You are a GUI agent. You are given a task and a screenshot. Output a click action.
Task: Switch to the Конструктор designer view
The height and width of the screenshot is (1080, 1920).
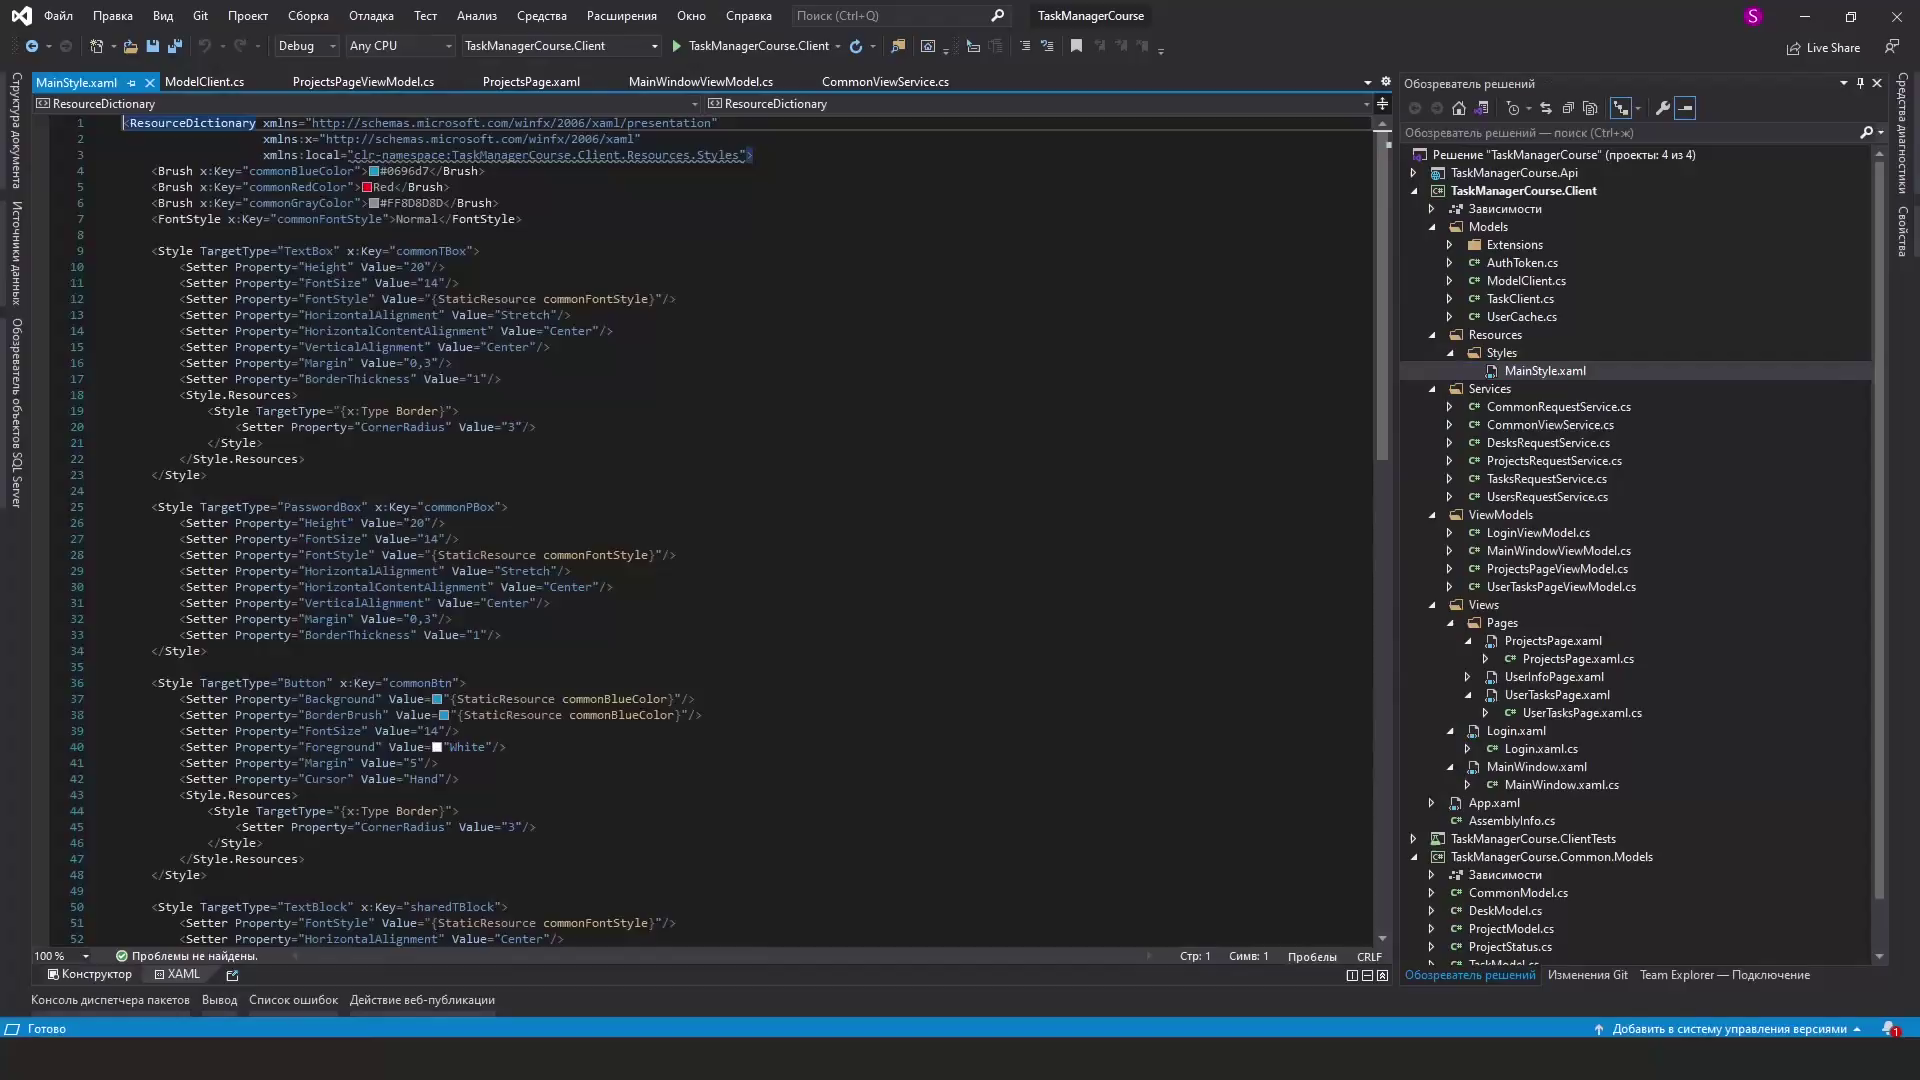(90, 975)
